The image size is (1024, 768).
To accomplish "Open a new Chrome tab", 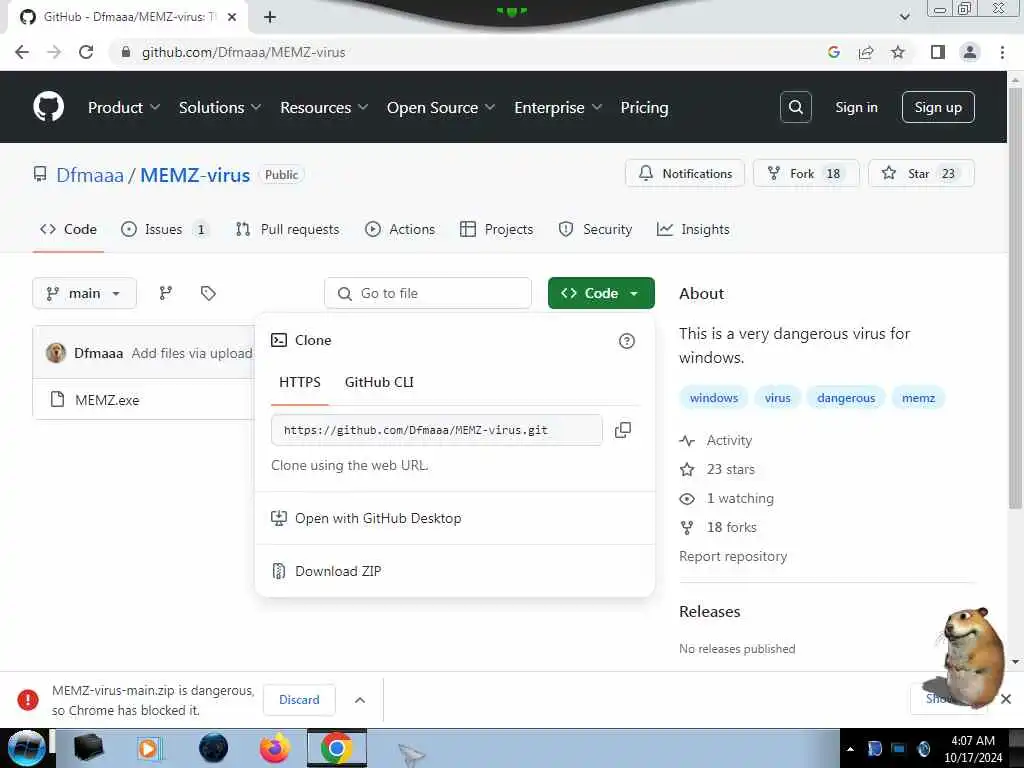I will pyautogui.click(x=270, y=17).
